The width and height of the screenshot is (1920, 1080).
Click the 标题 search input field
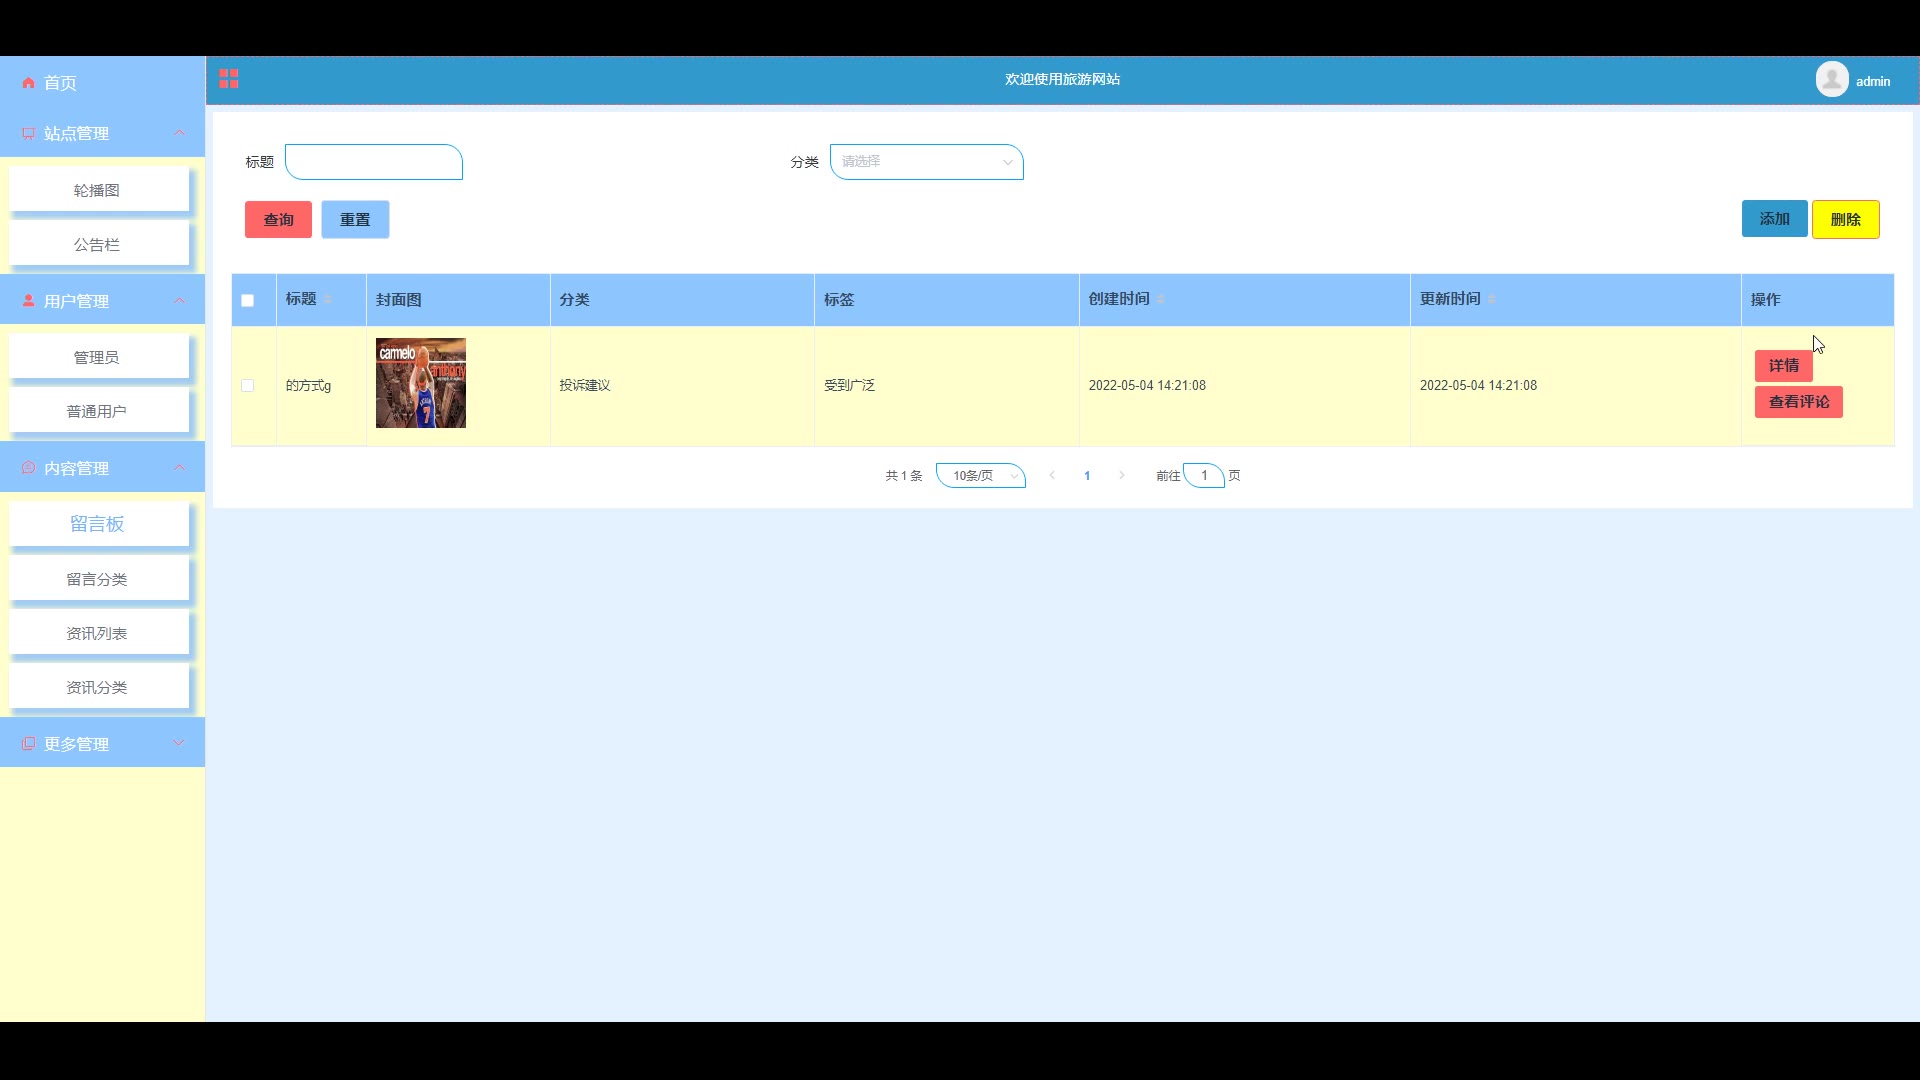click(x=374, y=162)
